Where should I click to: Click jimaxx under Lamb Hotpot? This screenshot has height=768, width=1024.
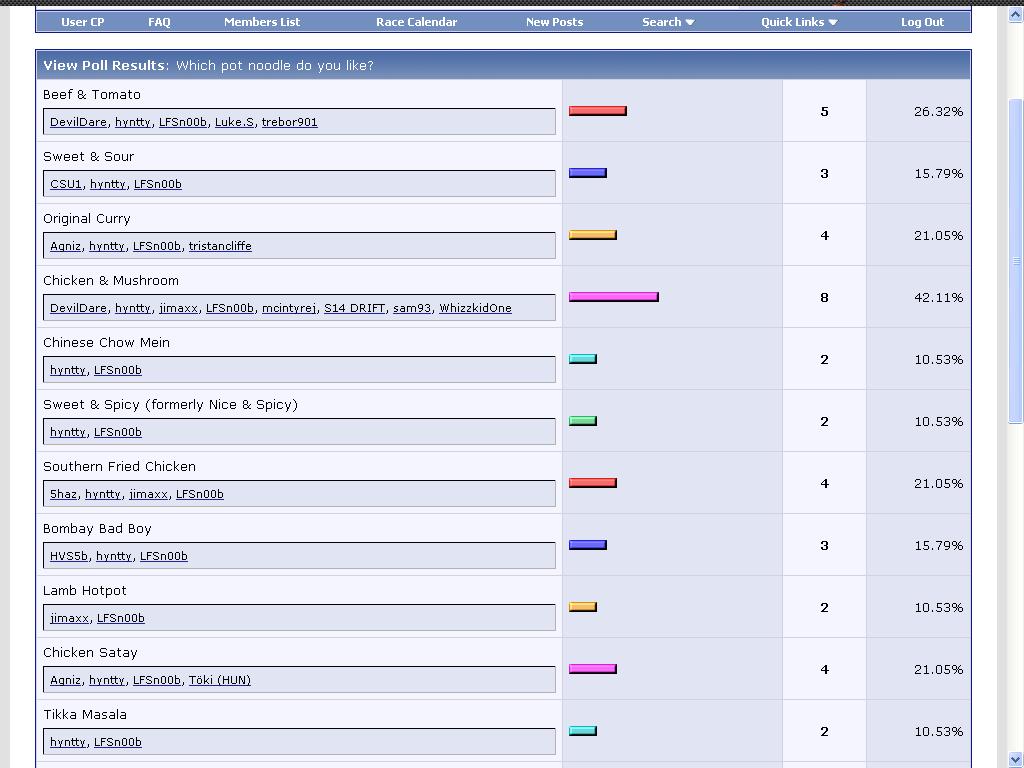pyautogui.click(x=69, y=618)
